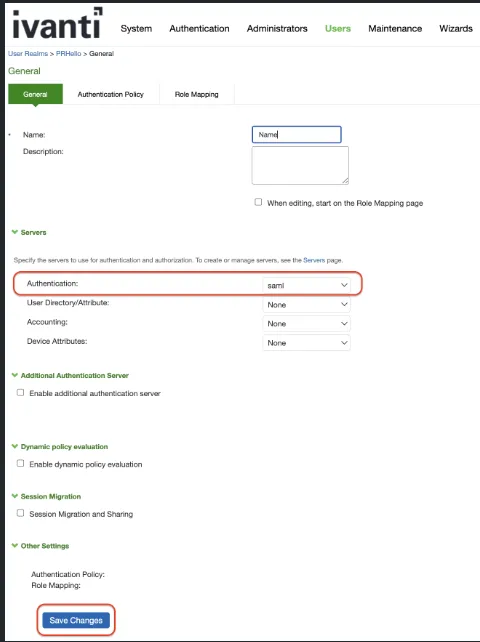
Task: Open the Authentication server dropdown
Action: (306, 285)
